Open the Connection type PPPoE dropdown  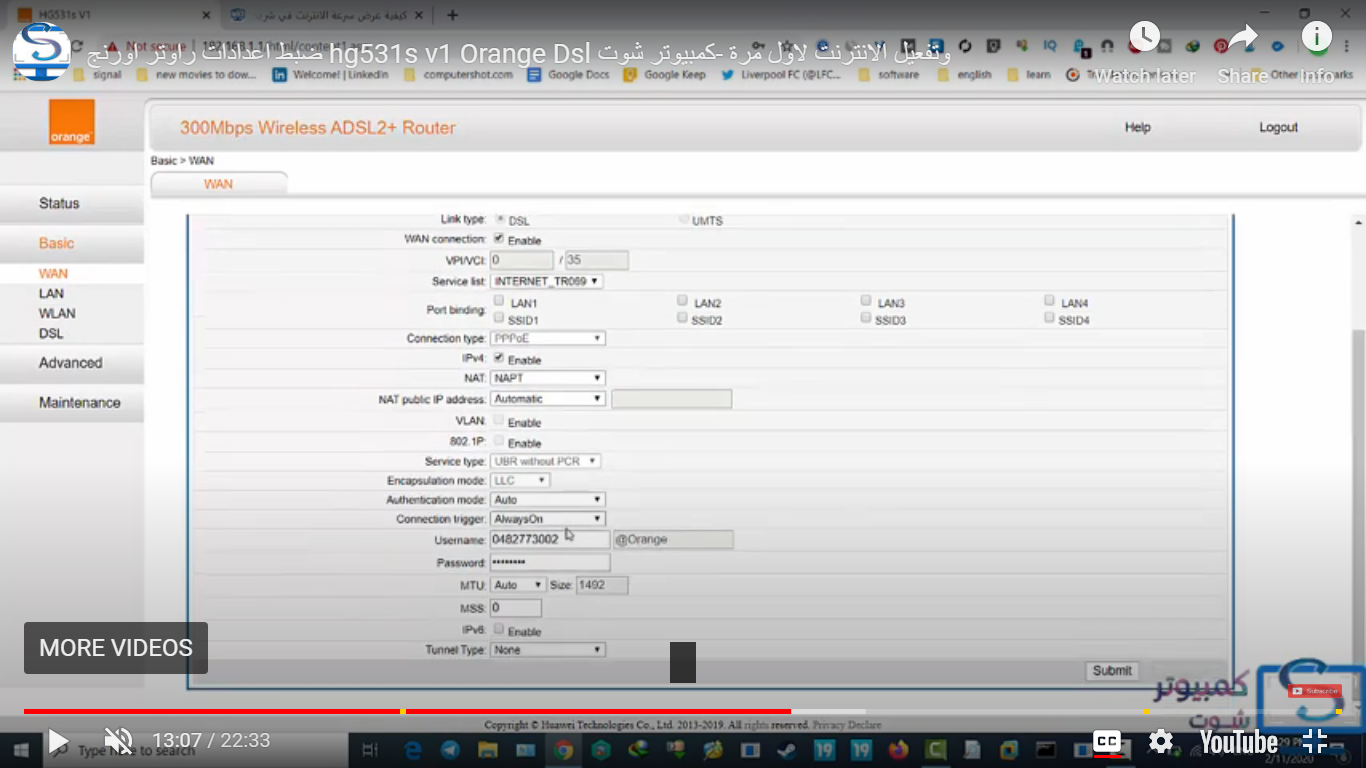(x=548, y=339)
